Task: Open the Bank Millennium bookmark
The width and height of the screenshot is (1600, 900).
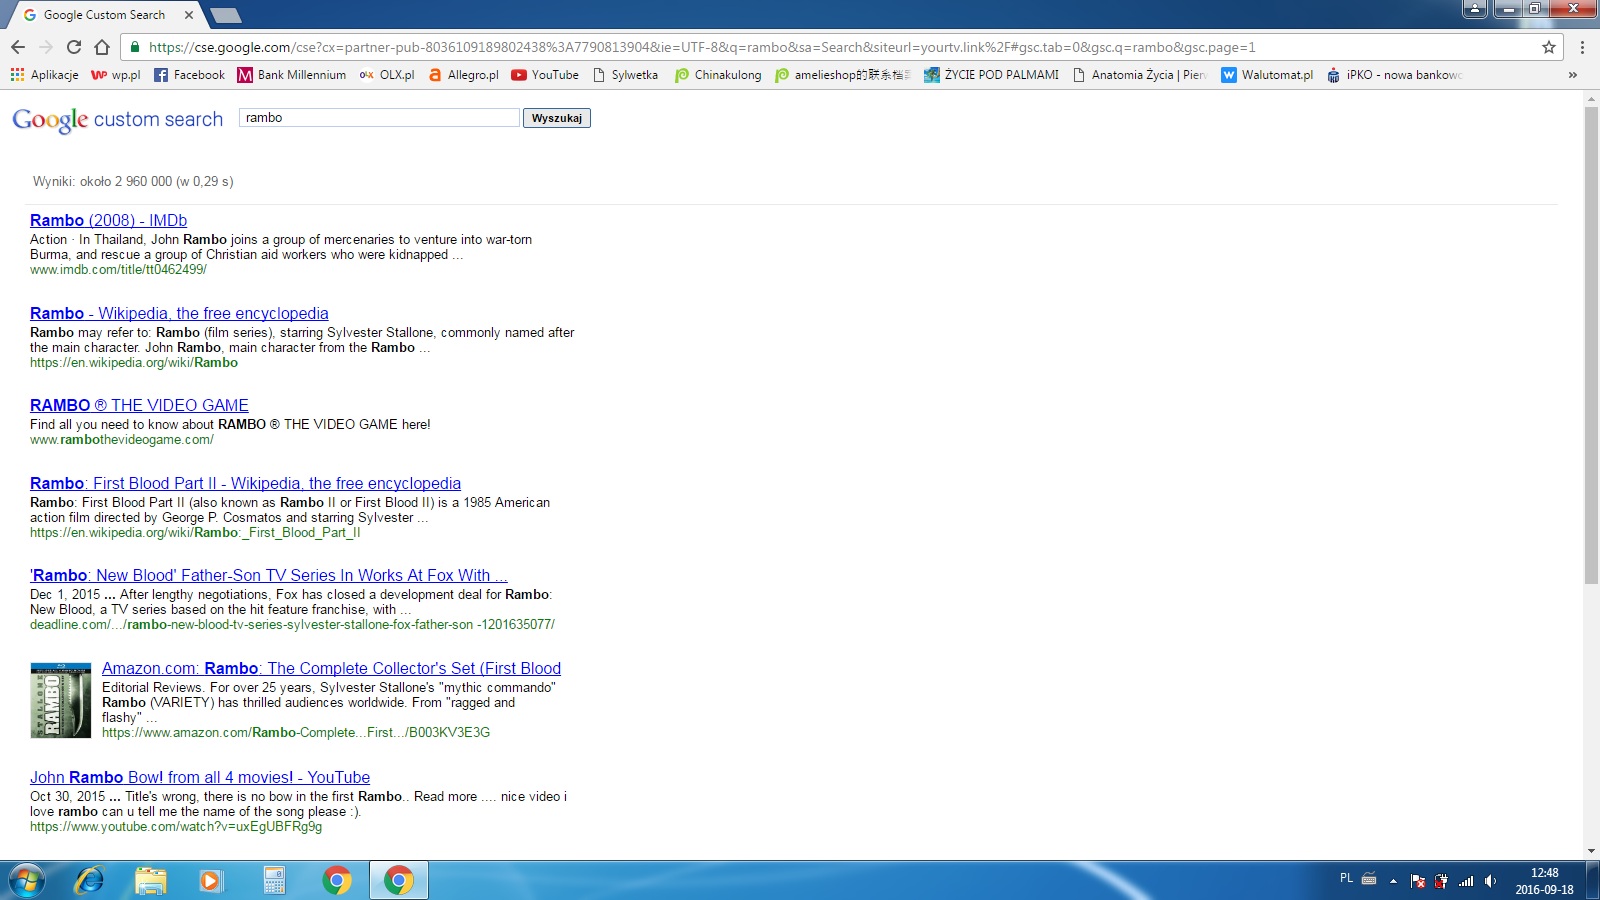Action: click(292, 75)
